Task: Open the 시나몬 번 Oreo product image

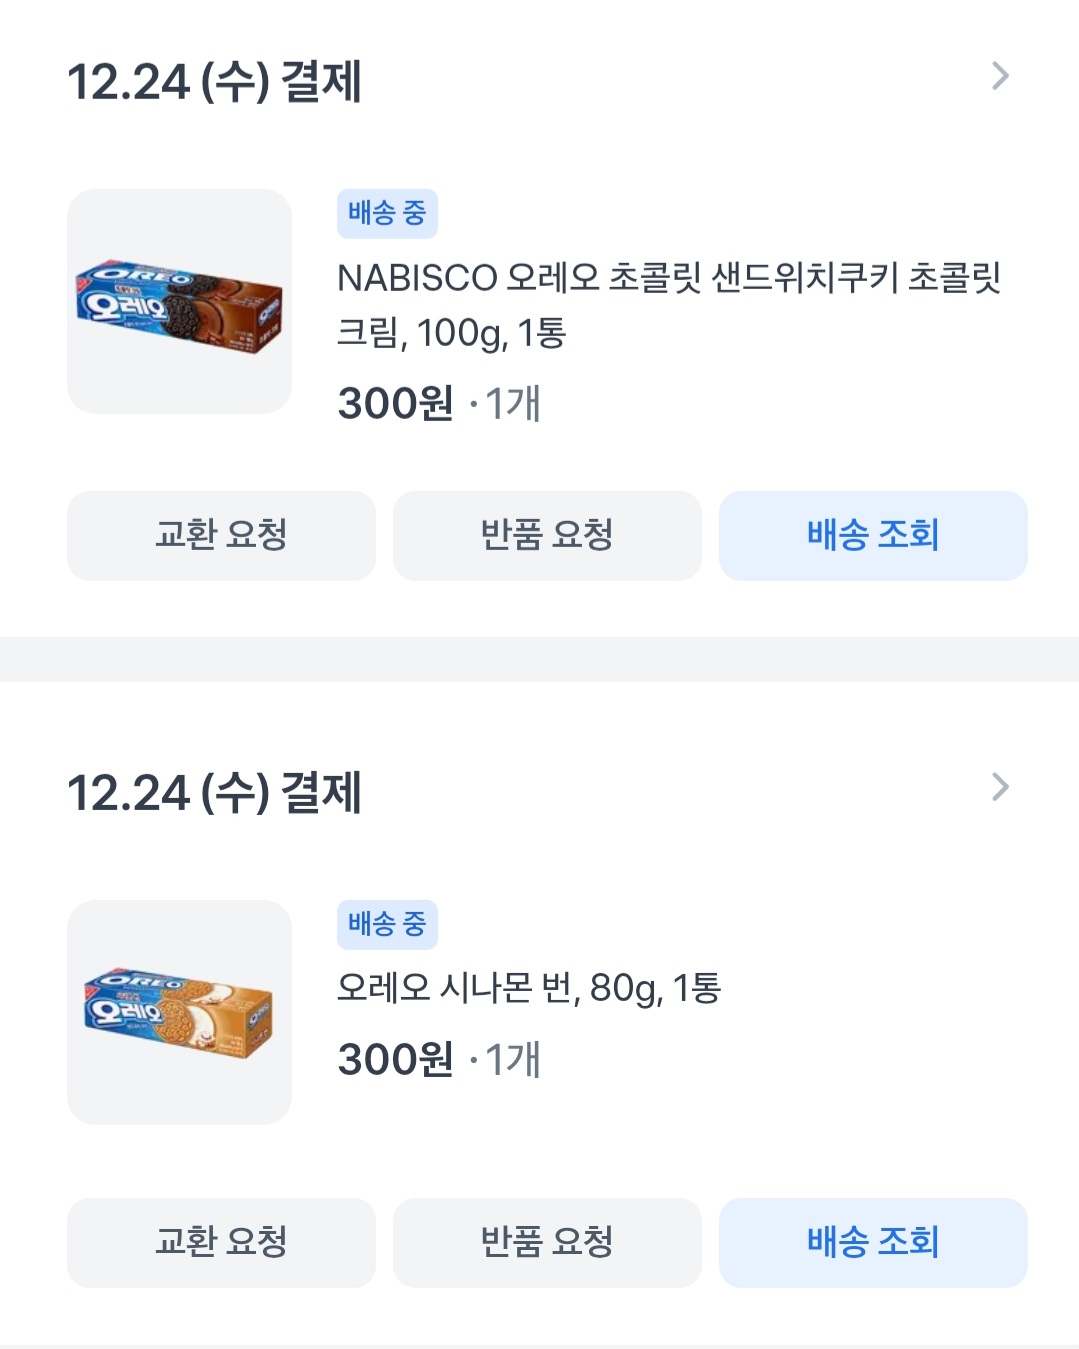Action: [x=179, y=1012]
